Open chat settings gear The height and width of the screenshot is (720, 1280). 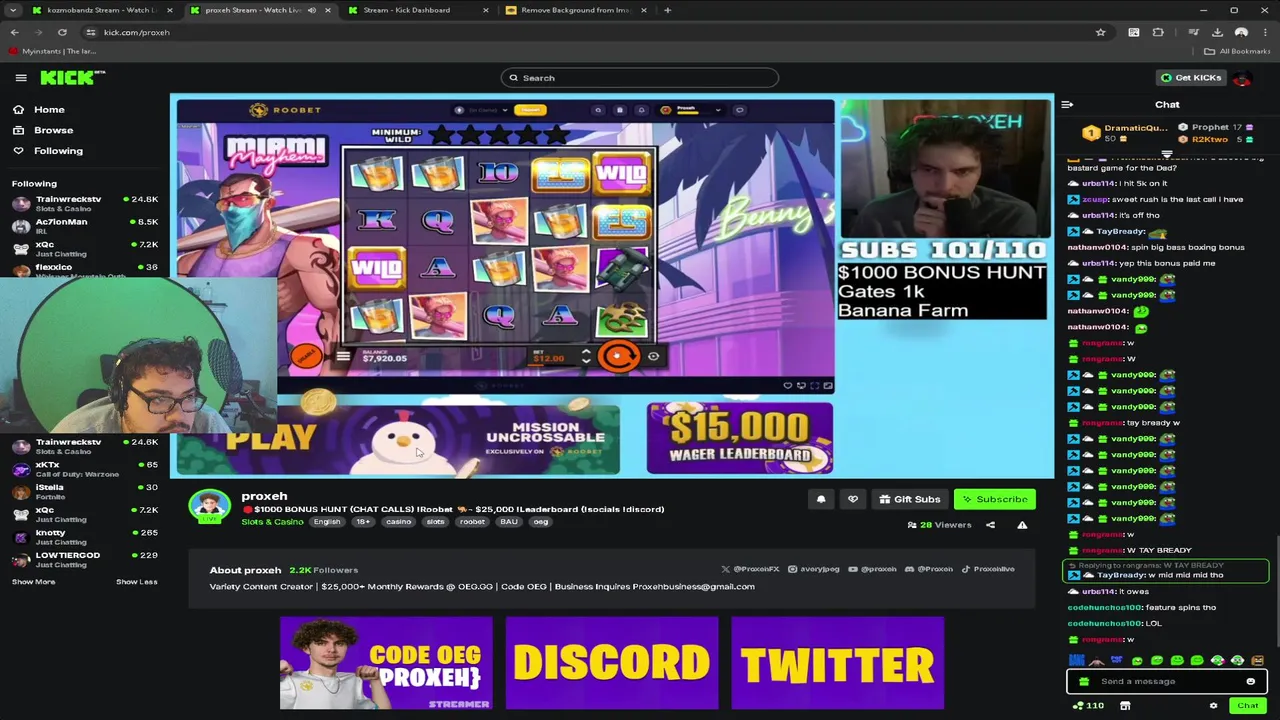pyautogui.click(x=1213, y=706)
